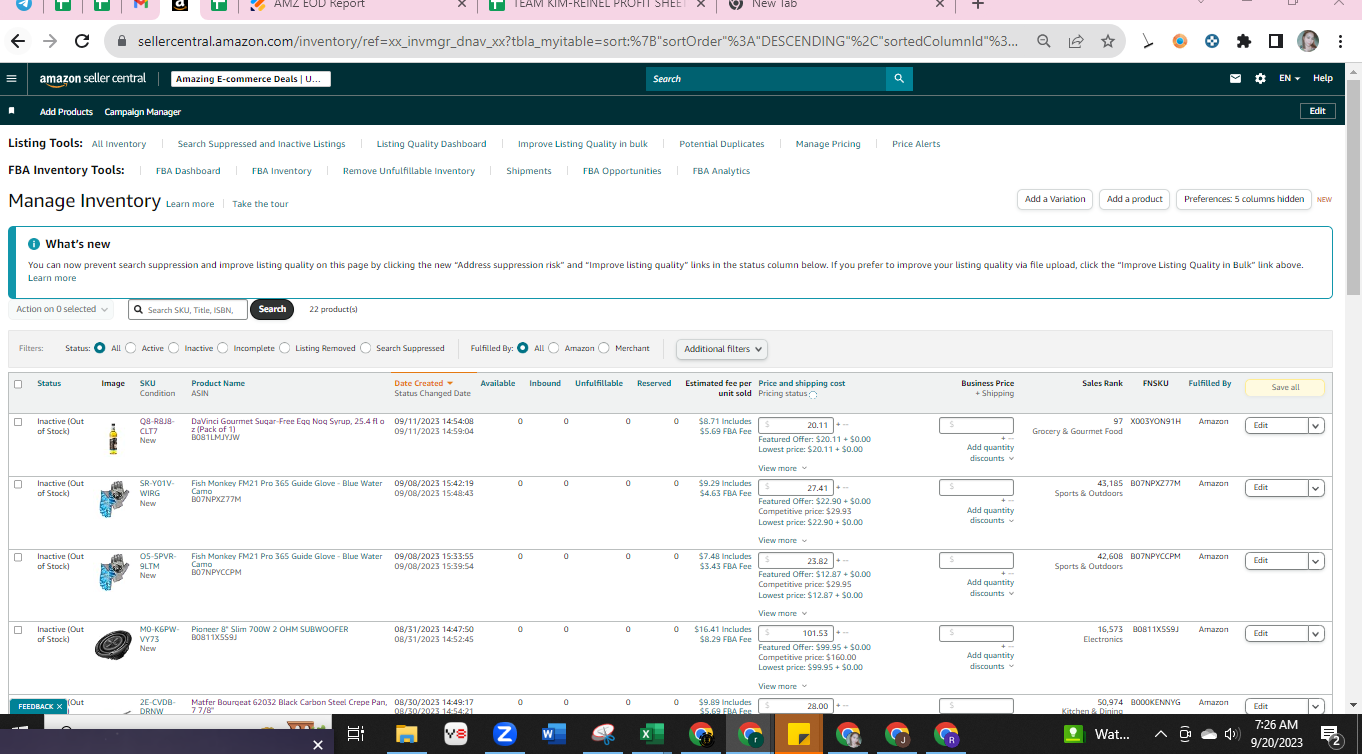The width and height of the screenshot is (1362, 754).
Task: Sort by the Date Created column
Action: coord(423,383)
